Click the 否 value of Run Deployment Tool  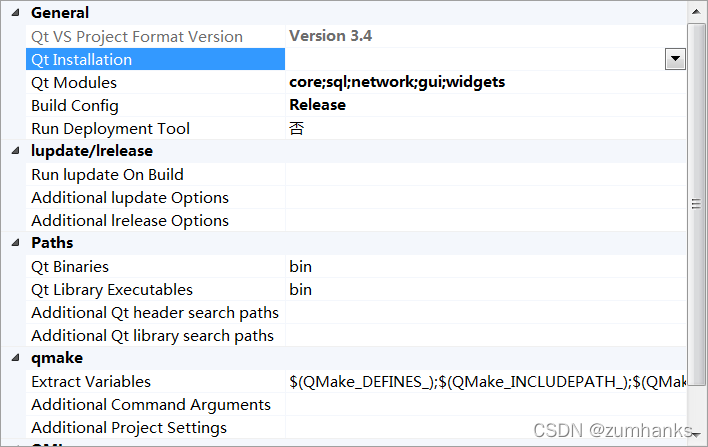[x=297, y=128]
